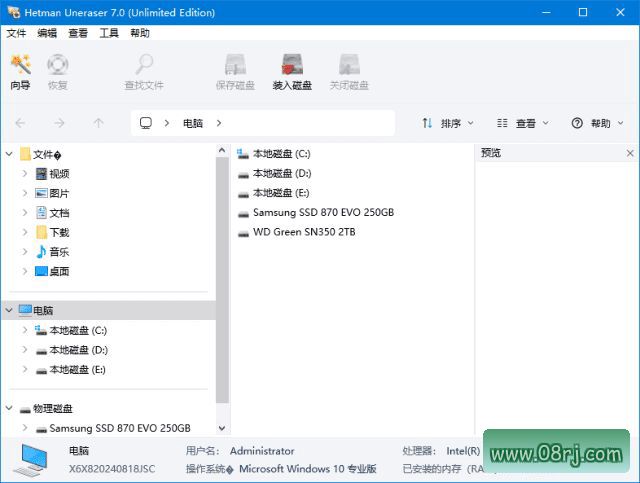
Task: Click the 电脑 address bar path
Action: [192, 123]
